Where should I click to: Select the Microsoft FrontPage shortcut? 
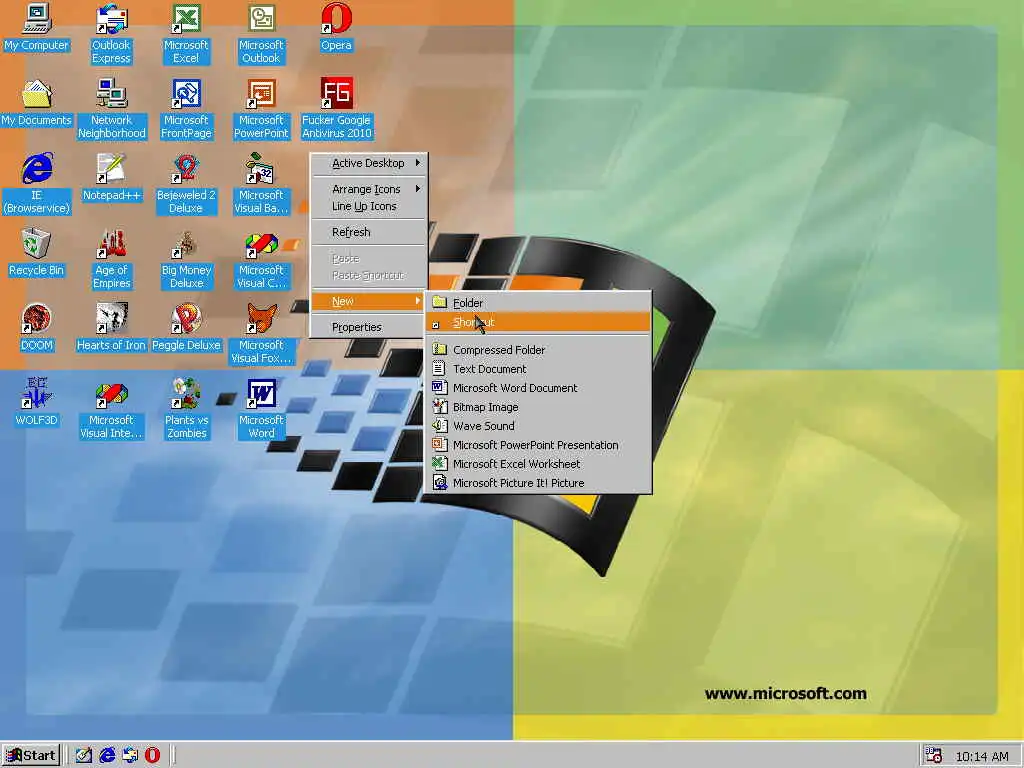click(186, 109)
